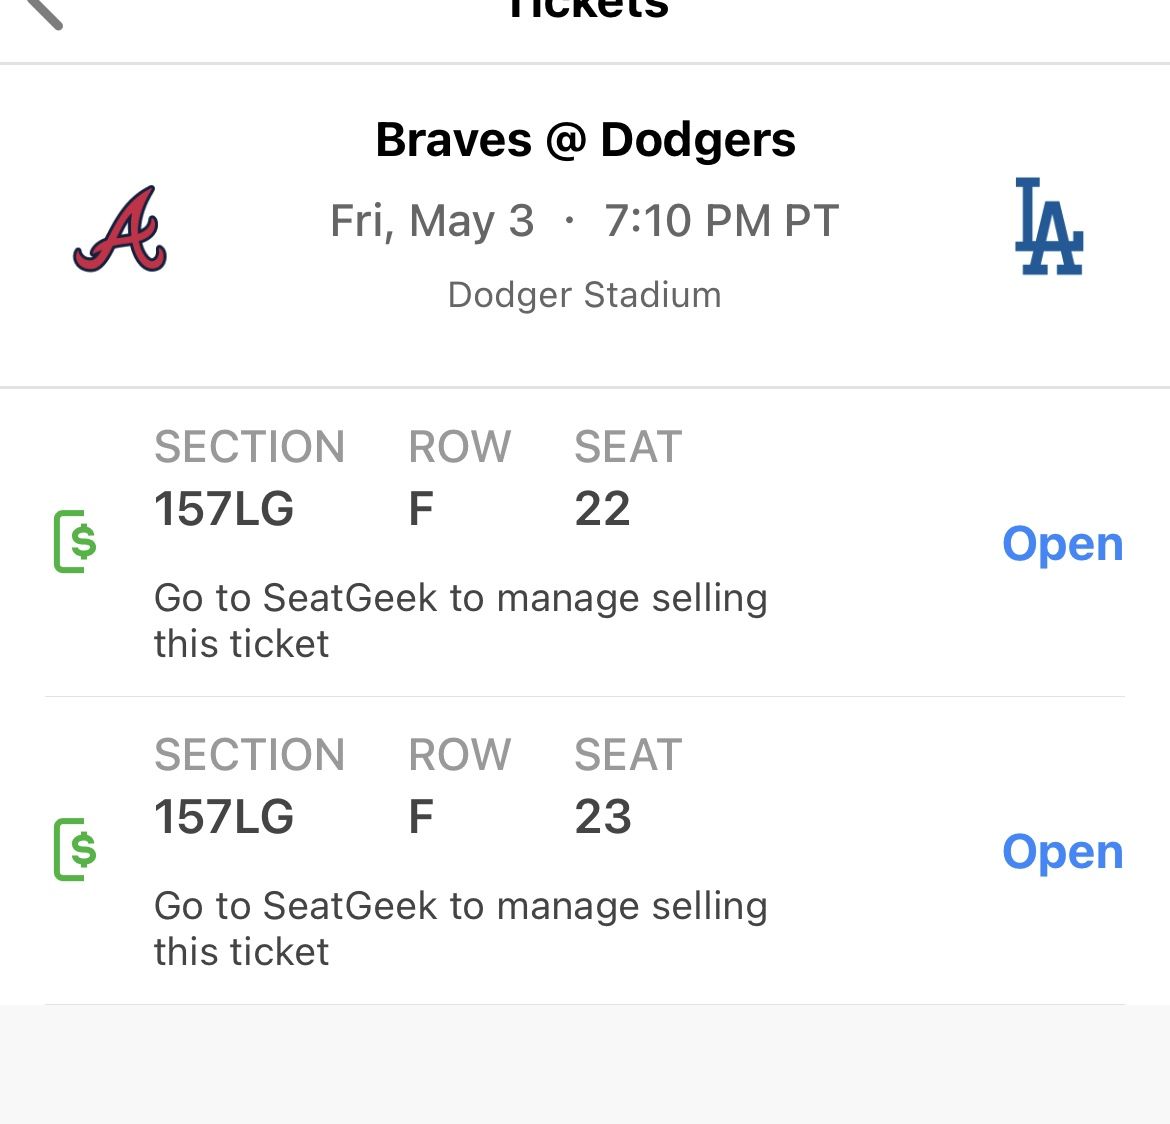Tap the Tickets page header title

point(586,10)
